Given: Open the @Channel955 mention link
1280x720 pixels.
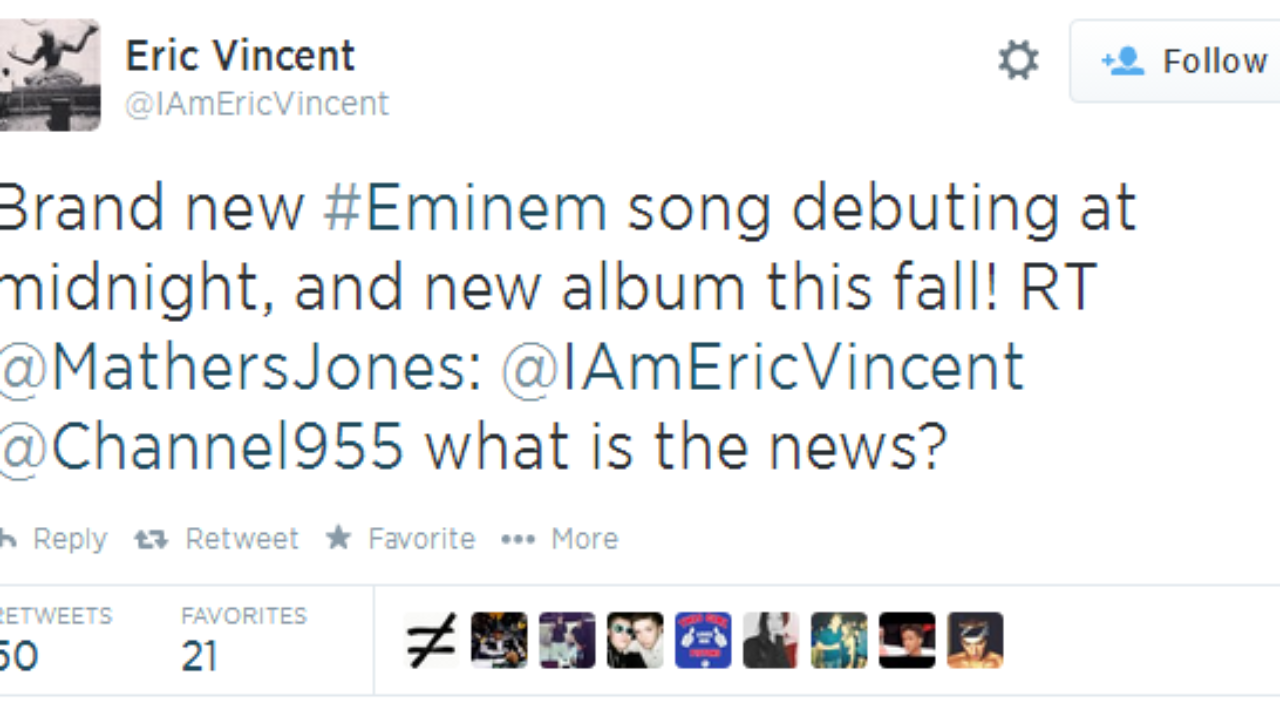Looking at the screenshot, I should click(x=201, y=445).
